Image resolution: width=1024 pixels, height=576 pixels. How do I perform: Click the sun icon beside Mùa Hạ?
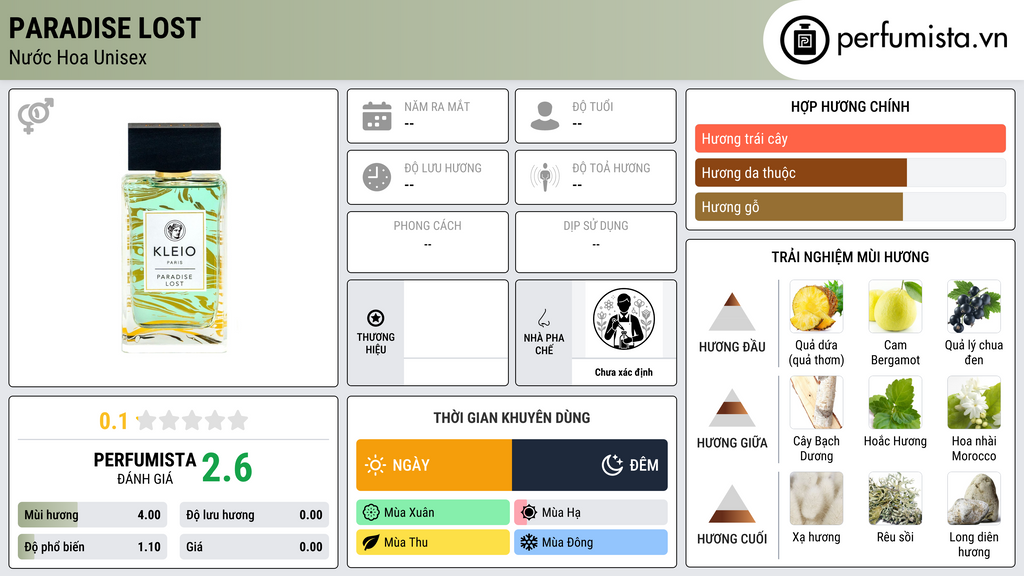coord(529,513)
